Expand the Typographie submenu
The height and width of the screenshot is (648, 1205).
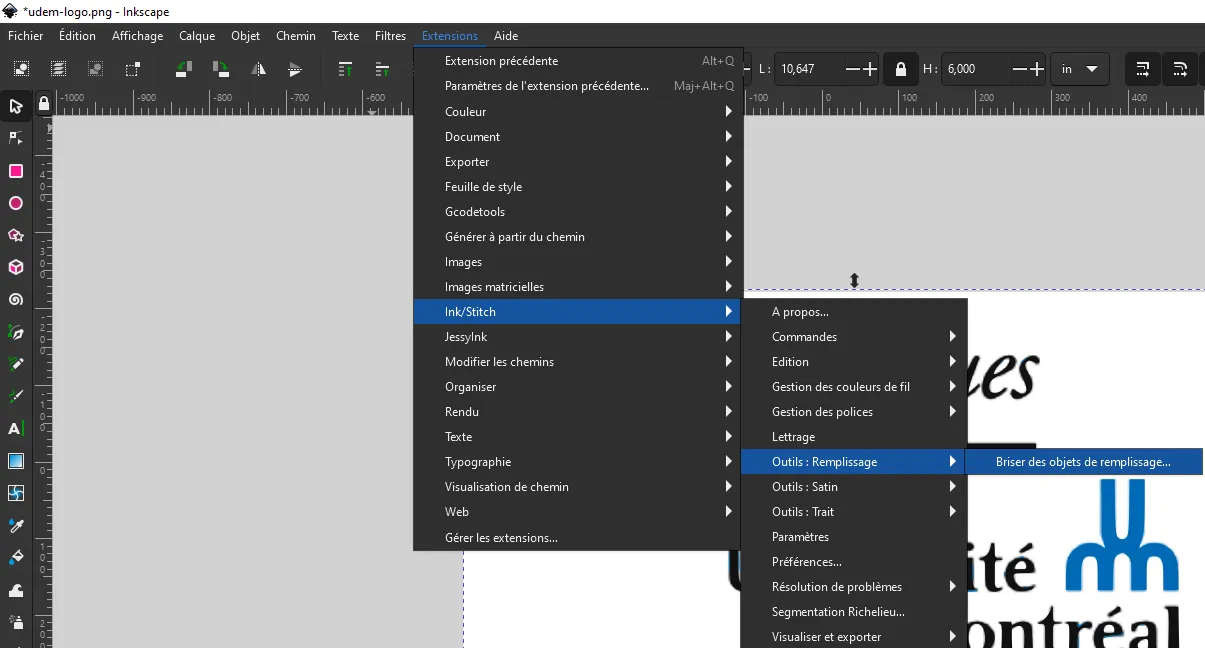pyautogui.click(x=577, y=462)
